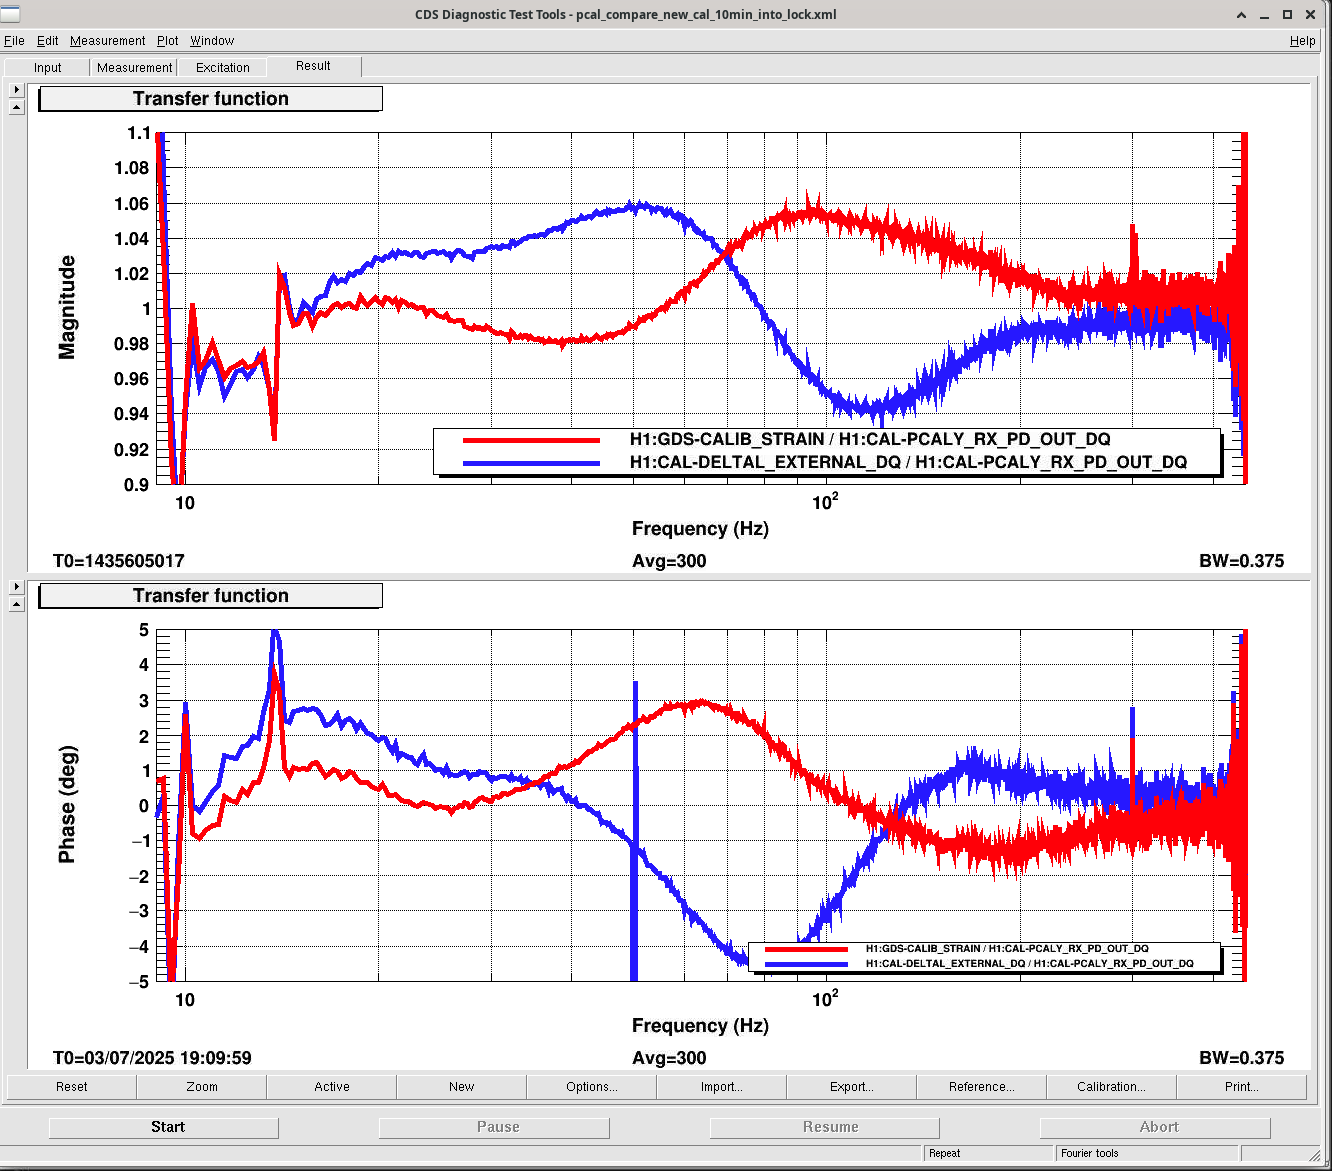
Task: Click blue line sample in Magnitude legend
Action: click(x=531, y=463)
